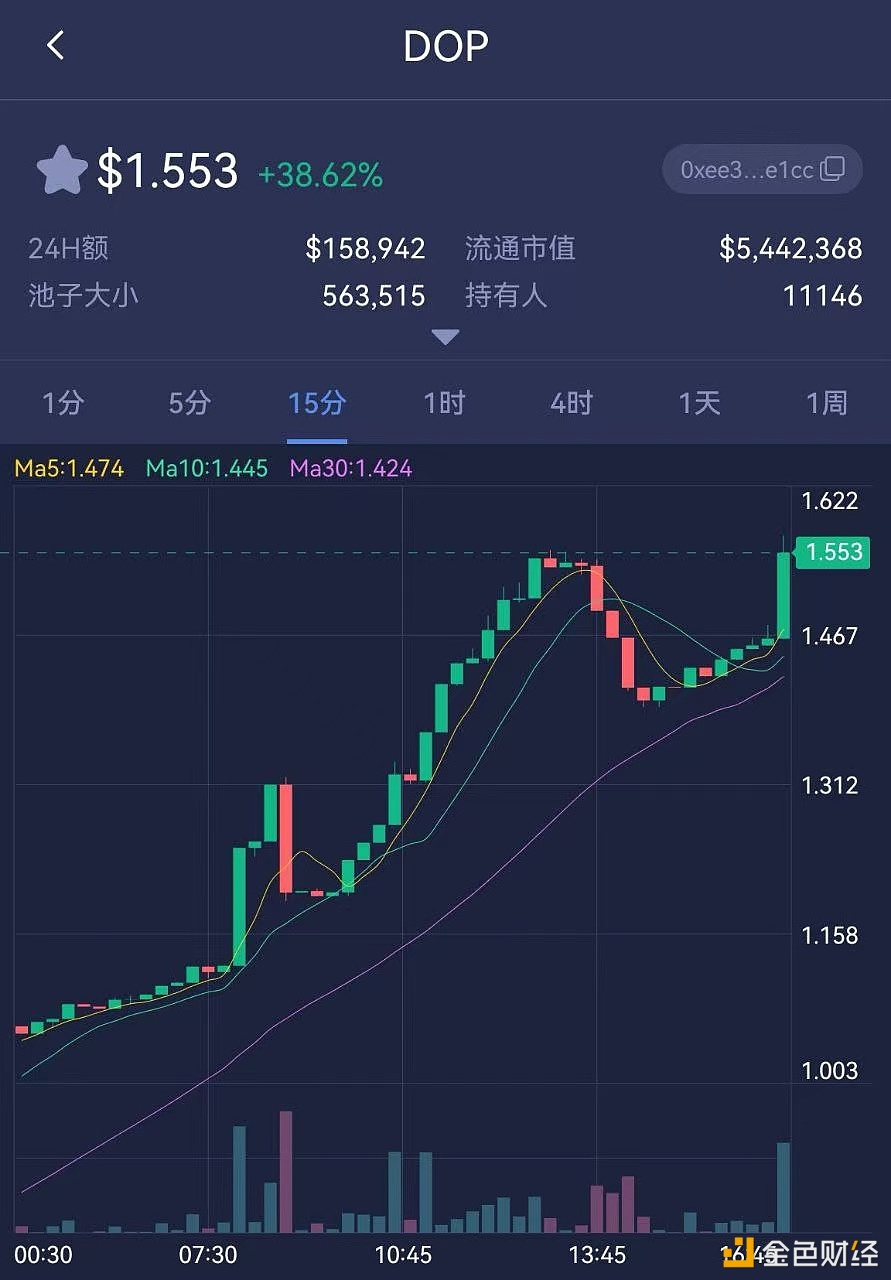891x1280 pixels.
Task: Copy the contract address icon
Action: coord(832,170)
